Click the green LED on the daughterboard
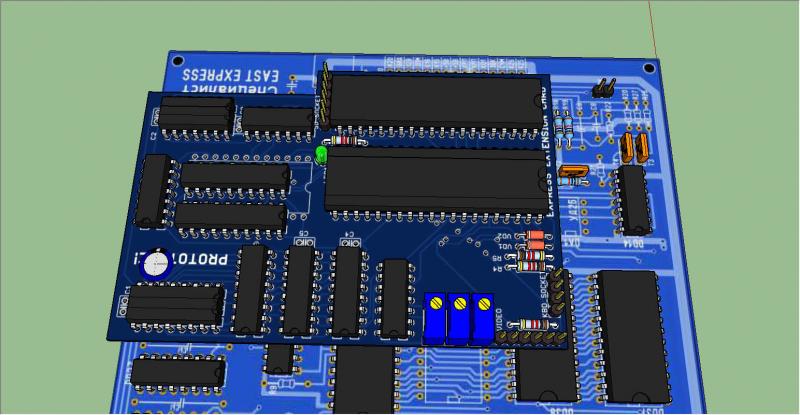This screenshot has width=800, height=415. (322, 155)
